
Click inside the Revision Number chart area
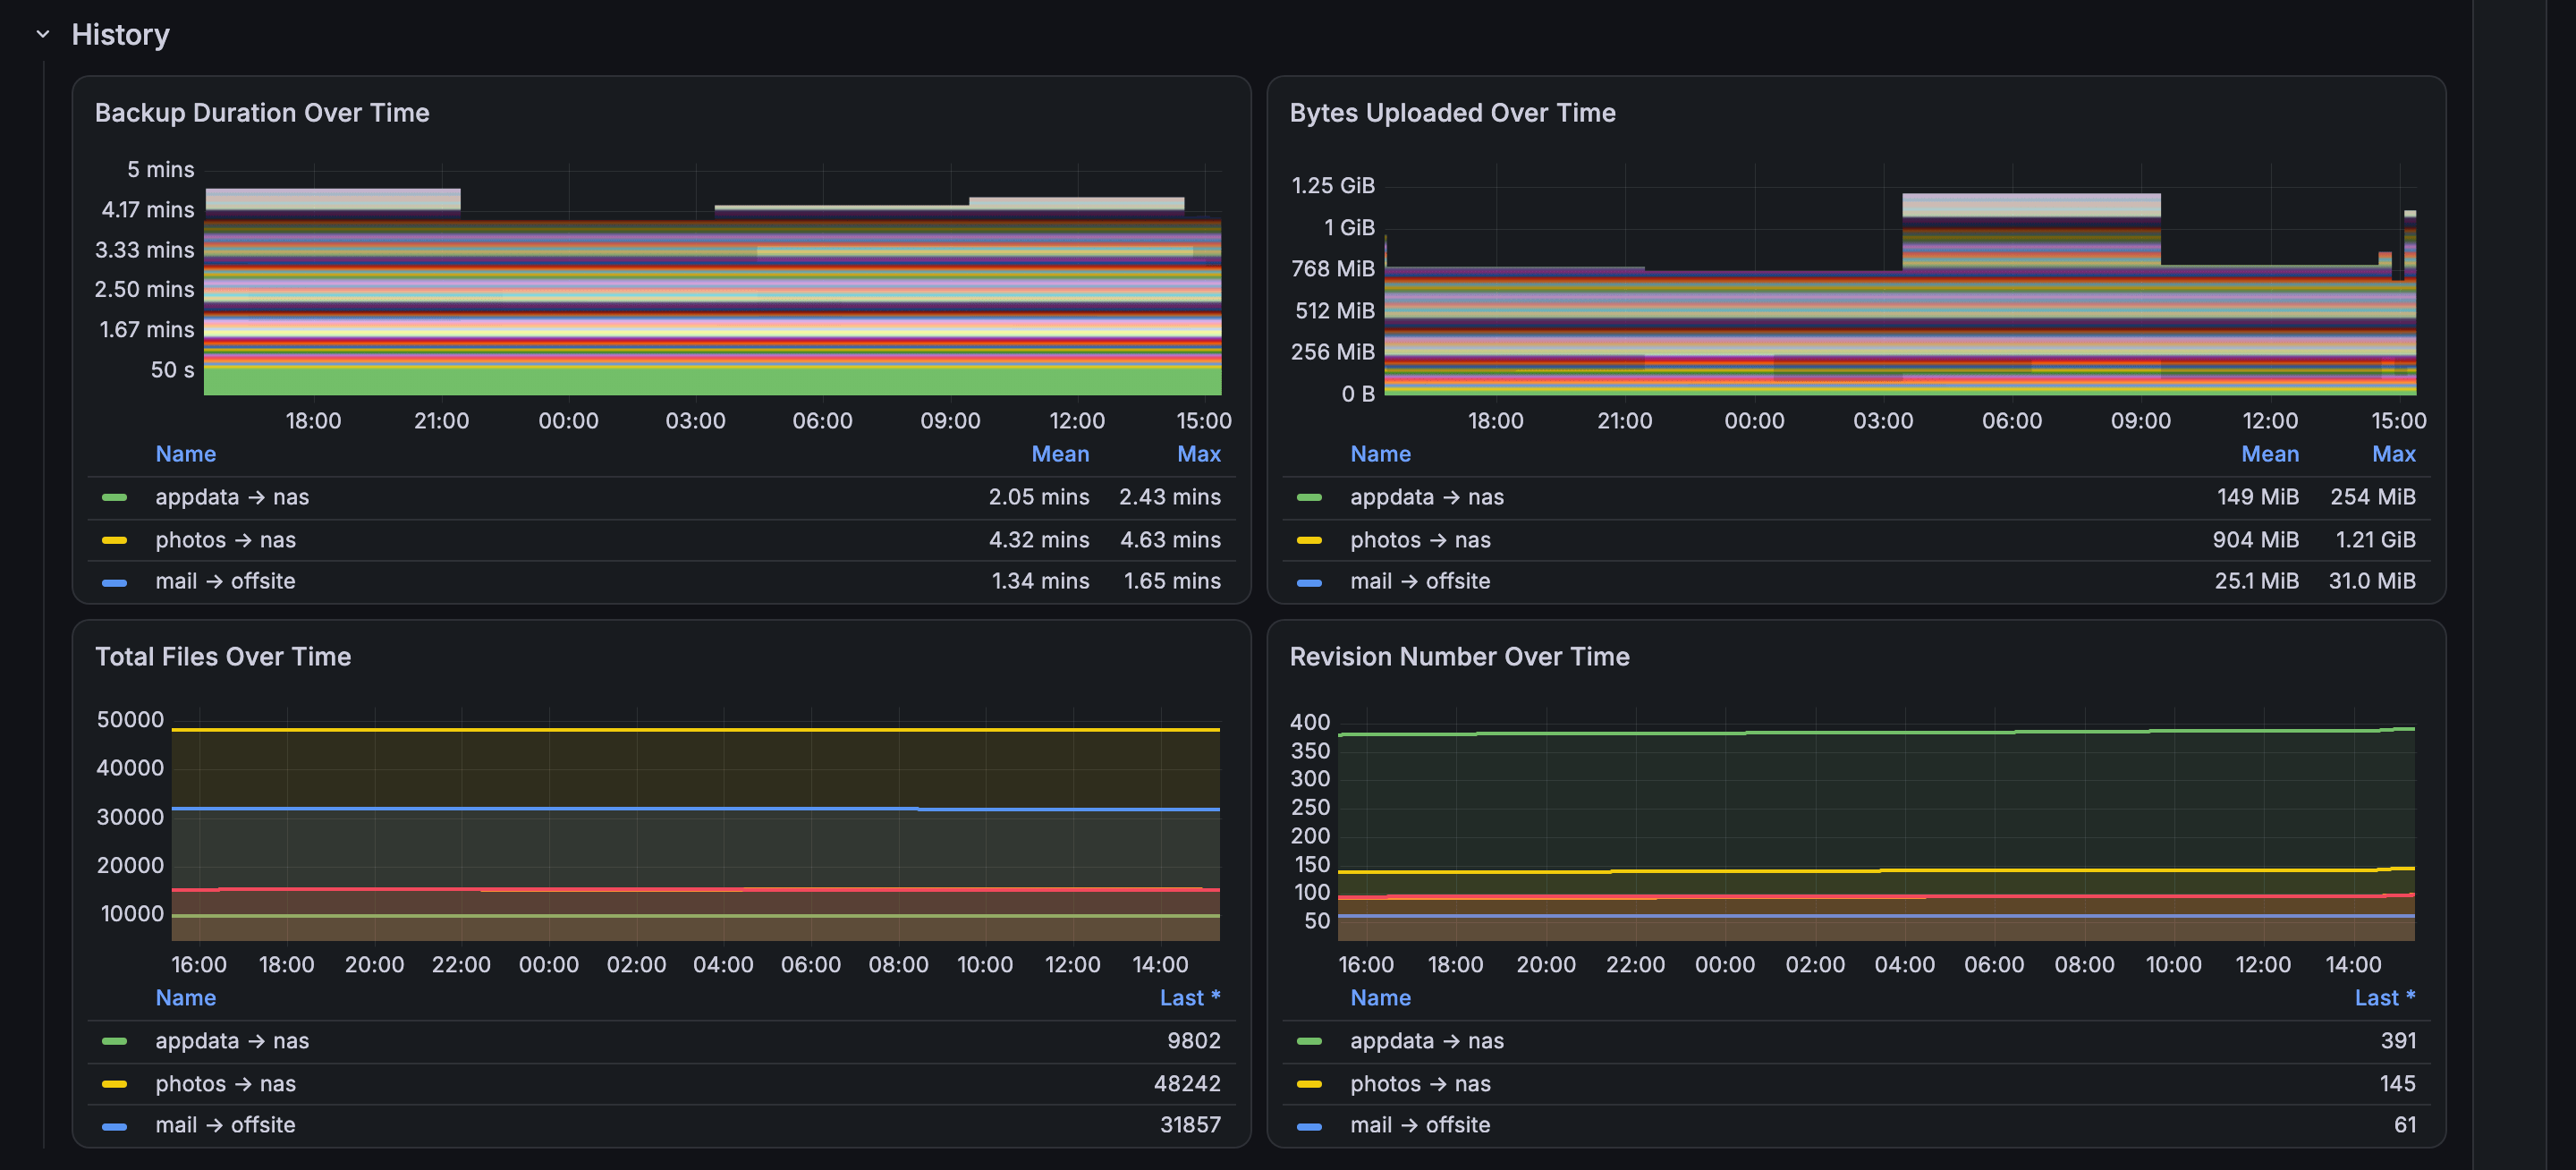[1876, 825]
